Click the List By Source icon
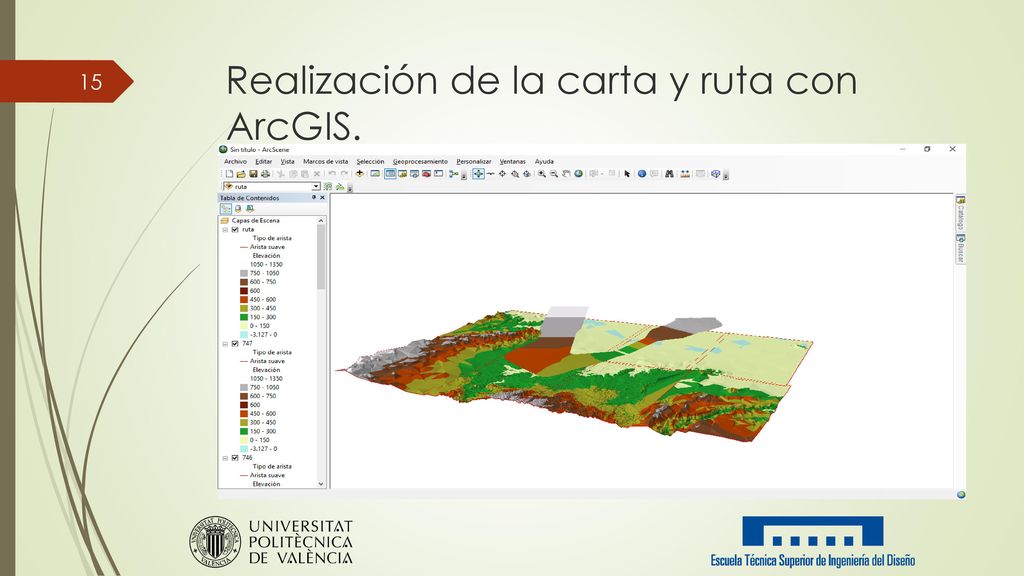The width and height of the screenshot is (1024, 576). click(x=238, y=209)
